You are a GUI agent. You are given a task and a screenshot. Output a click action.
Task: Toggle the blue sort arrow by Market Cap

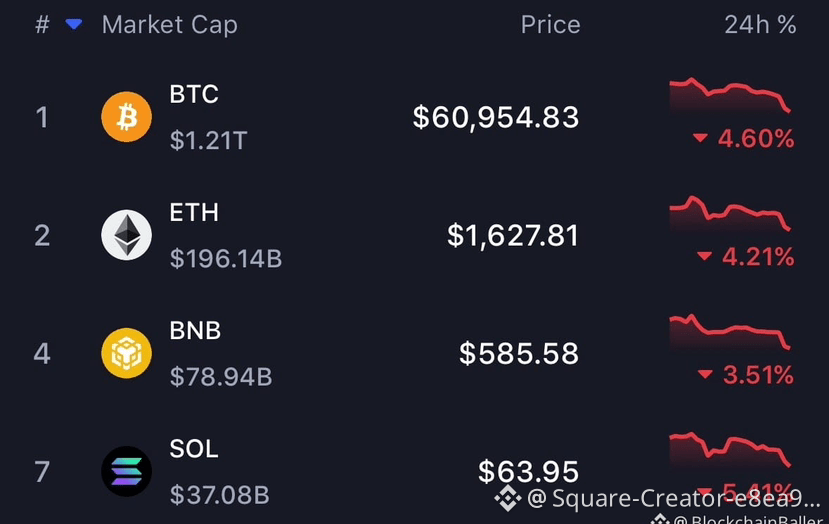(73, 24)
